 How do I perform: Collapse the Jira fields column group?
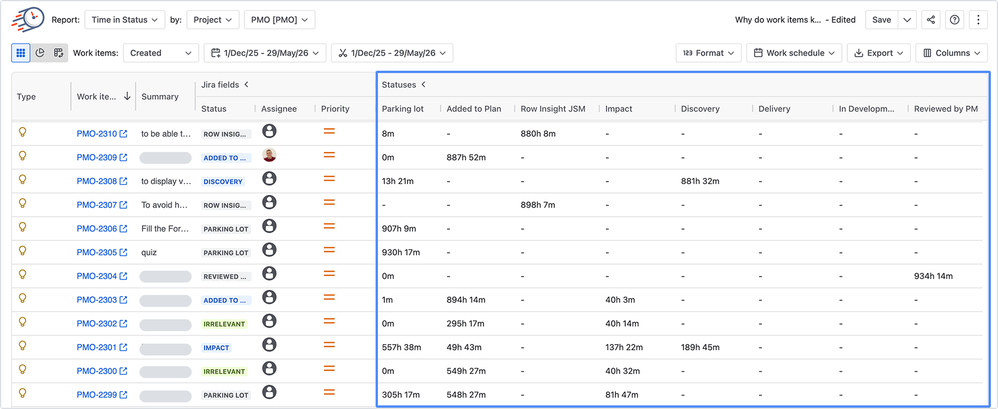click(246, 85)
